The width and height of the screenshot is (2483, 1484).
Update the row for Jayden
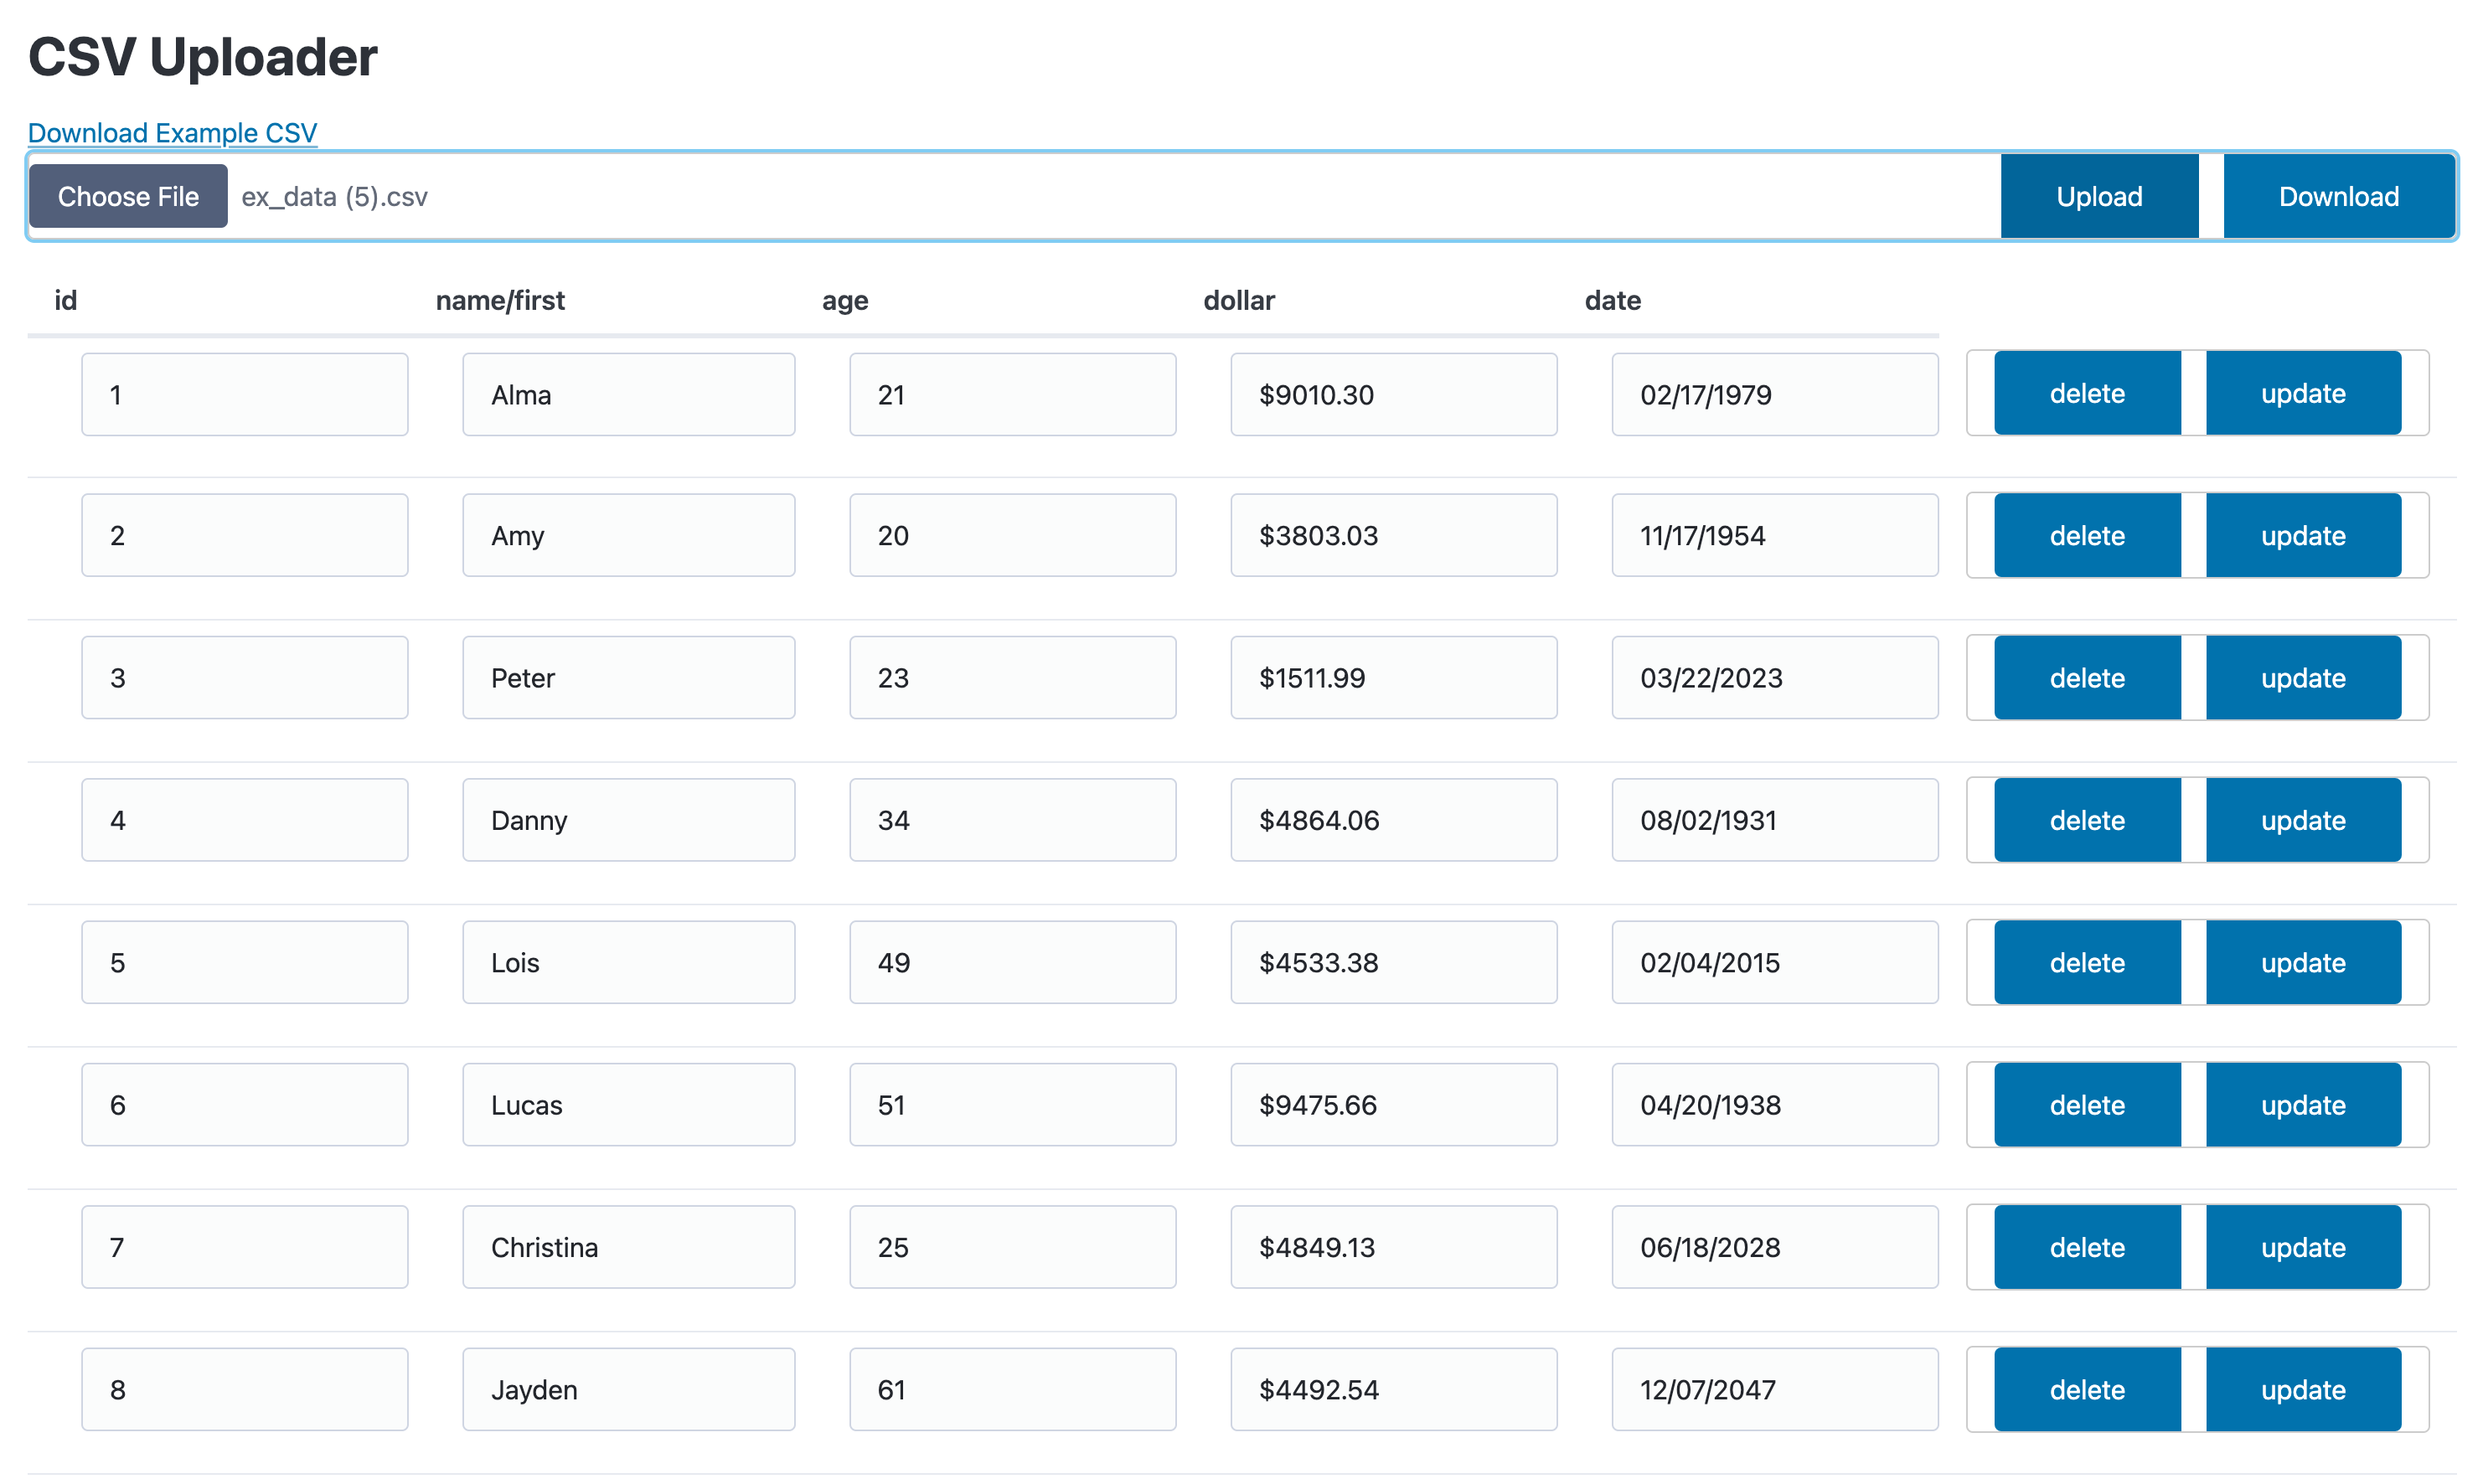2303,1389
